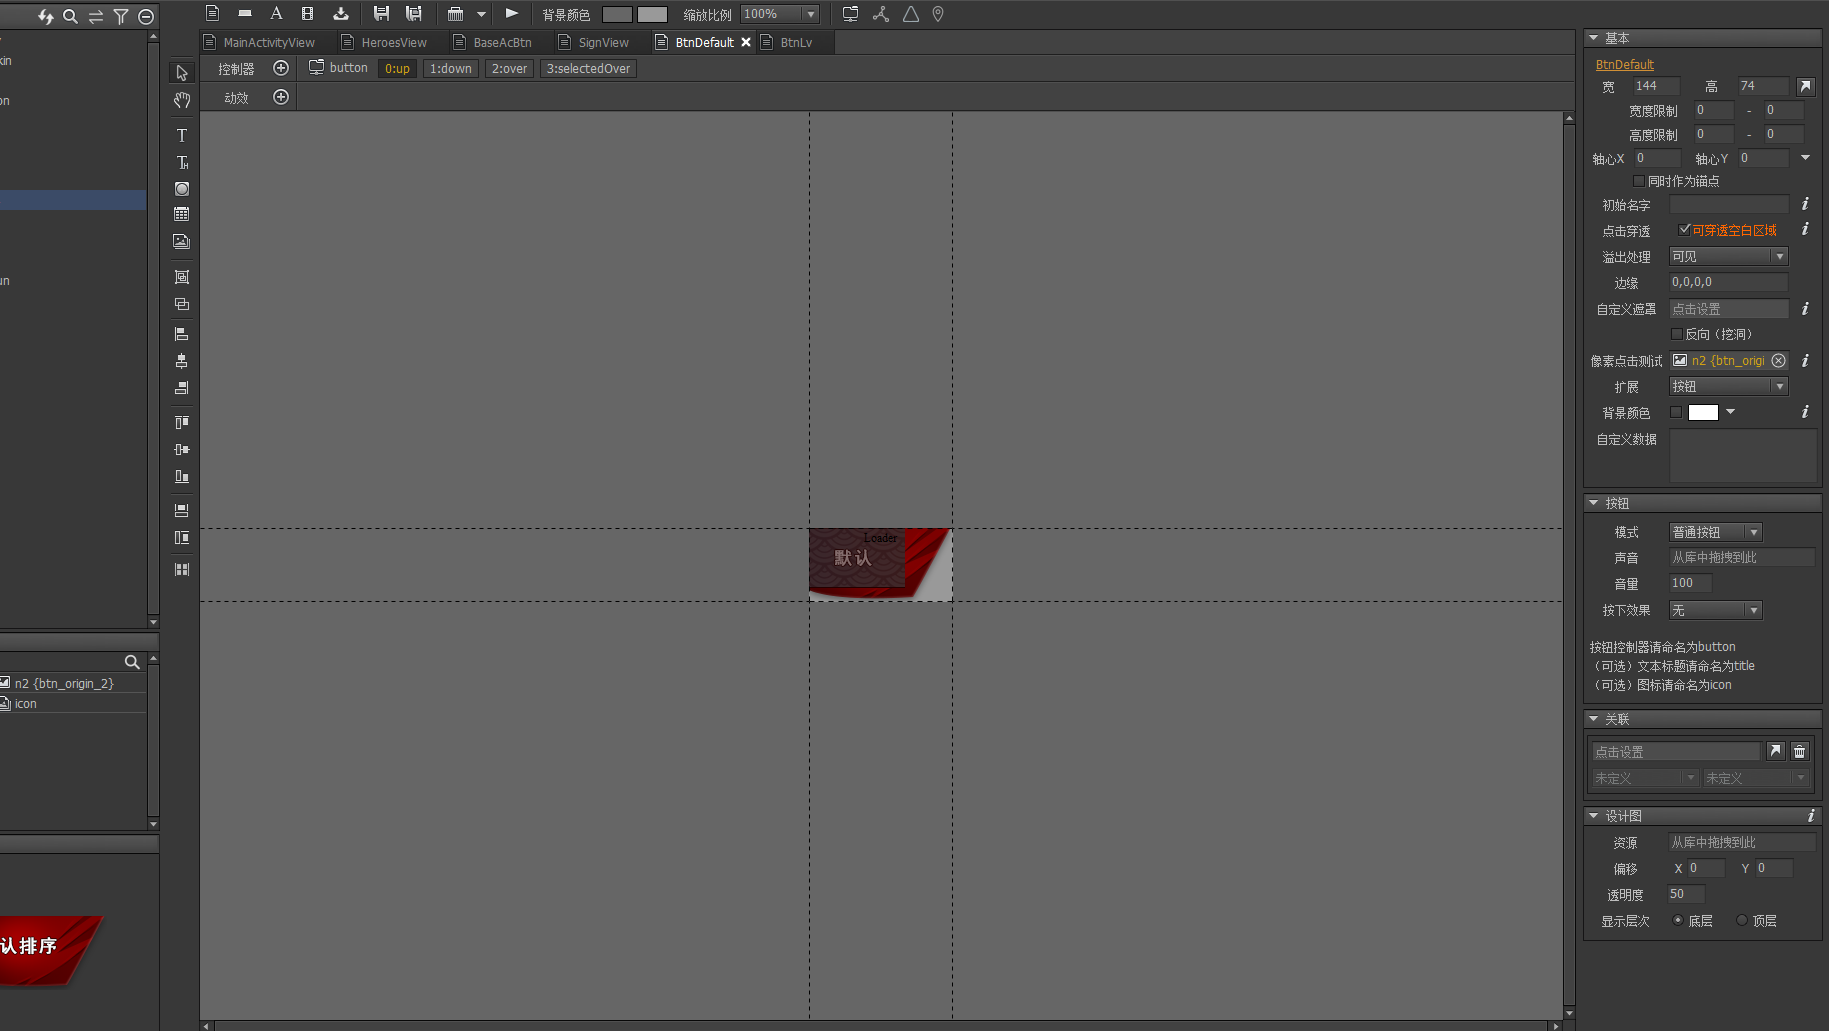
Task: Click the group elements icon
Action: pyautogui.click(x=182, y=277)
